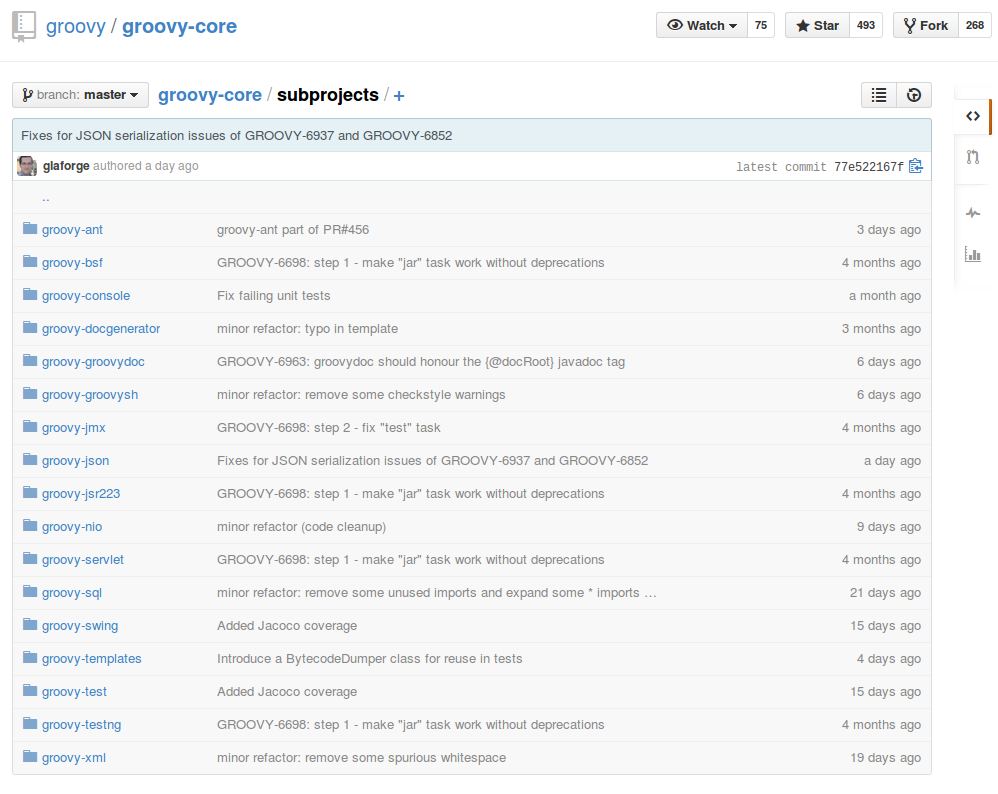Viewport: 998px width, 794px height.
Task: Show the file list view icon button
Action: [879, 95]
